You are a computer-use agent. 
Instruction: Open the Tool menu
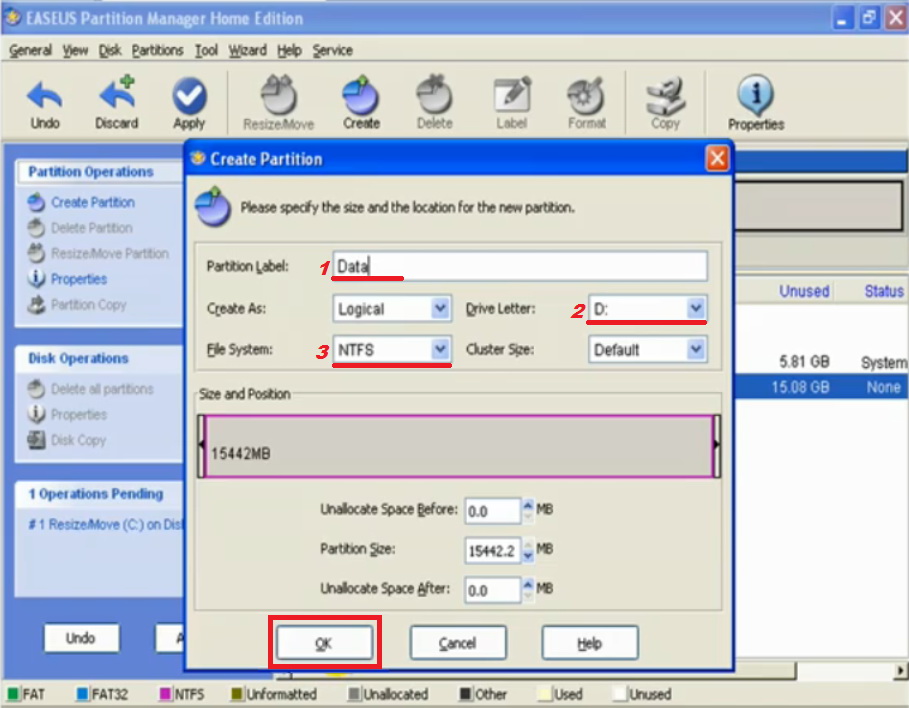point(206,50)
